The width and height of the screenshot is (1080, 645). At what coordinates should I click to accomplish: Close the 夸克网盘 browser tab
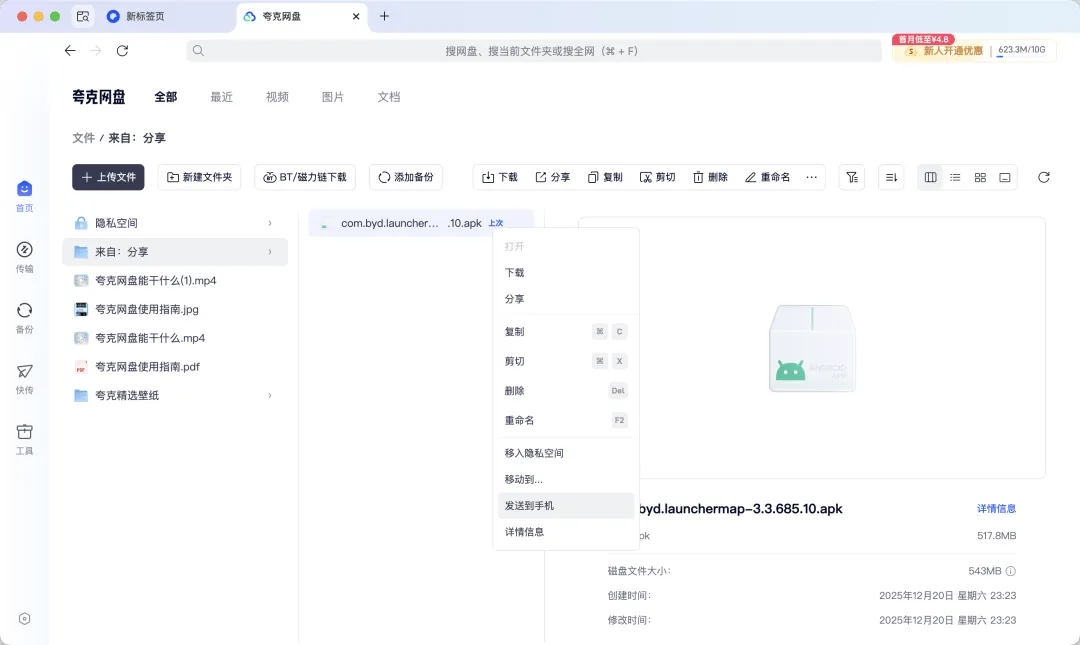(x=356, y=17)
